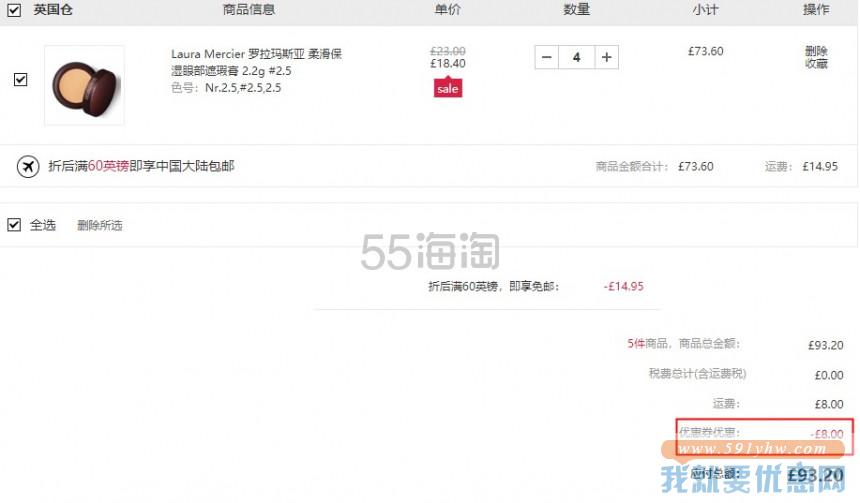Click the 运费 £14.95 value in shipping row
The width and height of the screenshot is (860, 503).
coord(820,167)
